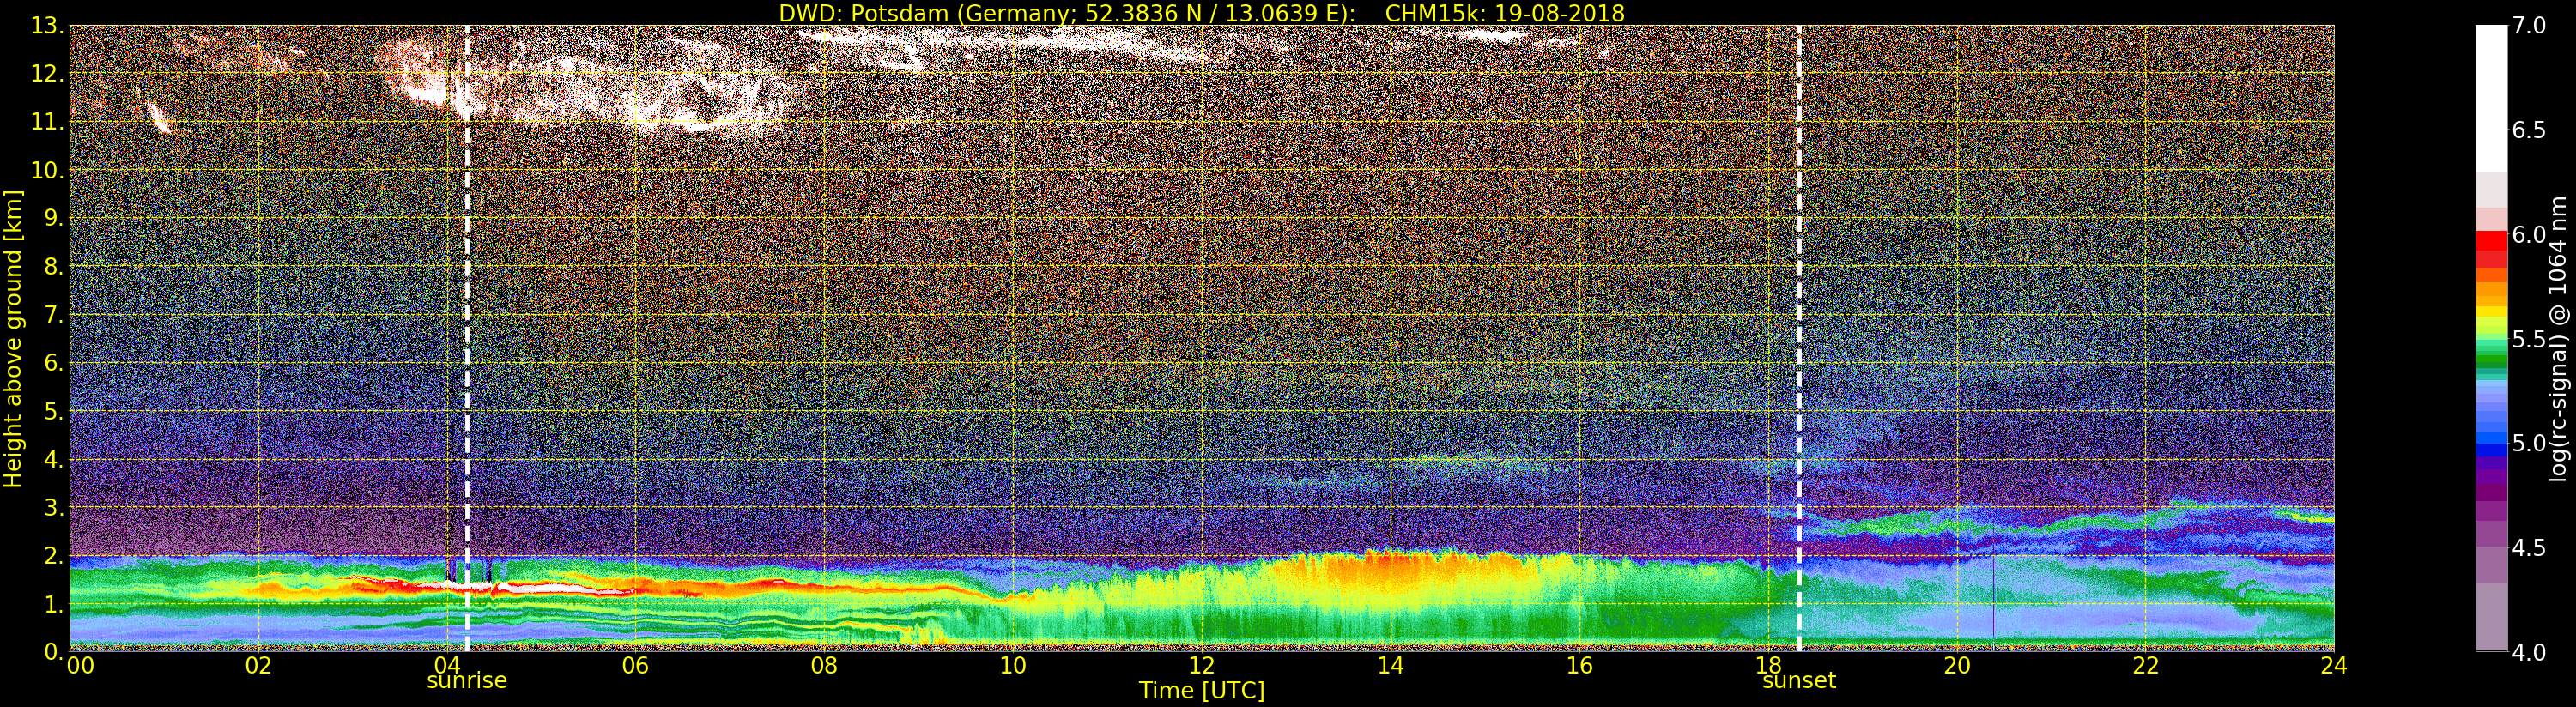This screenshot has height=707, width=2576.
Task: Click the time axis tick '12'
Action: [1201, 665]
